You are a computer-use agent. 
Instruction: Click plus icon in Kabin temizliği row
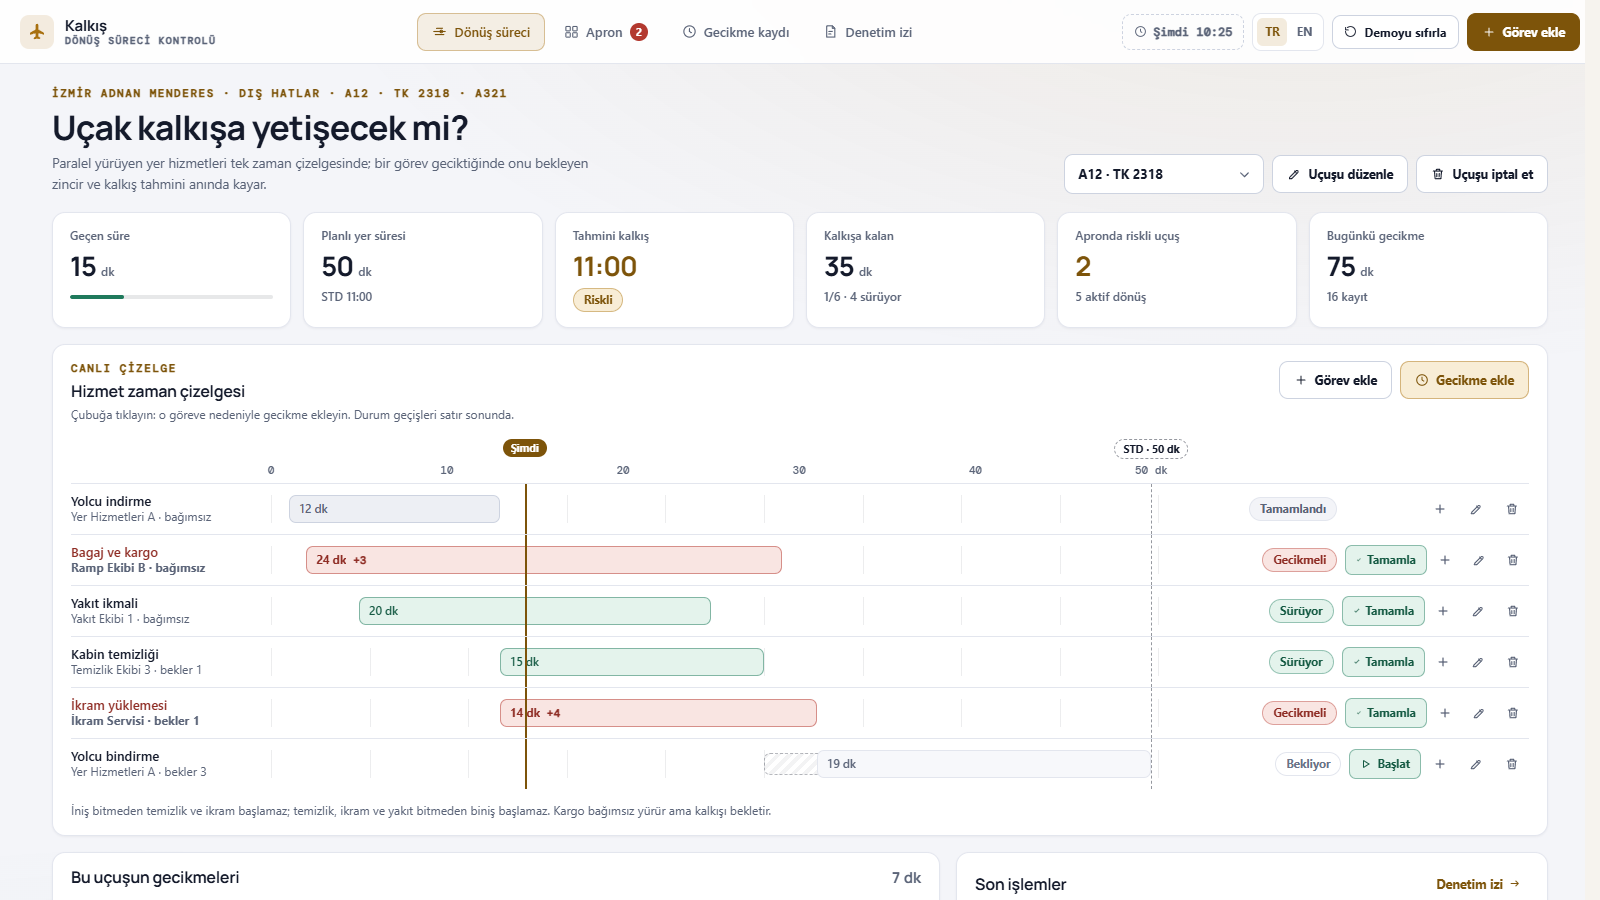tap(1443, 662)
